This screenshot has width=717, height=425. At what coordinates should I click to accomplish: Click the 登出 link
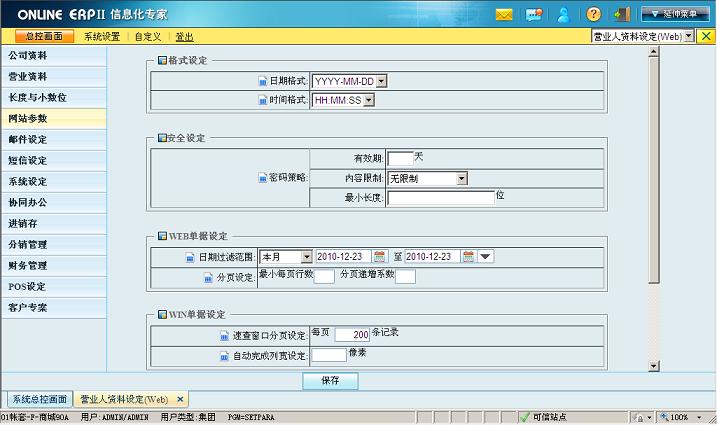coord(184,36)
